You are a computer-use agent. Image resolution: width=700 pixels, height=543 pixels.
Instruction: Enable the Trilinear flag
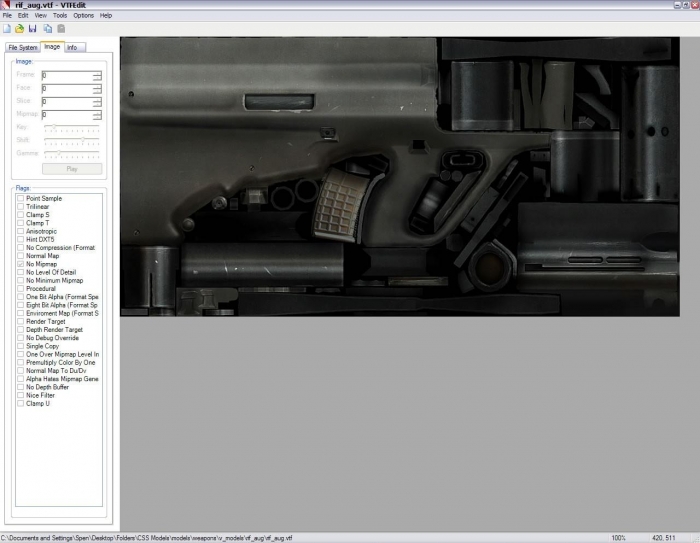coord(21,207)
